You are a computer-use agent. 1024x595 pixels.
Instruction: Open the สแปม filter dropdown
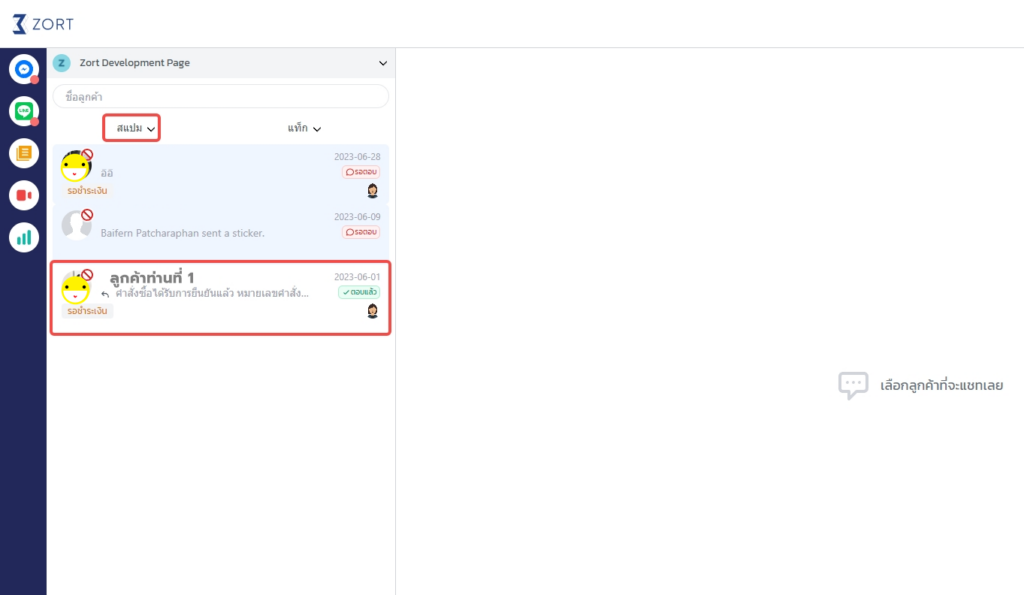pos(132,128)
